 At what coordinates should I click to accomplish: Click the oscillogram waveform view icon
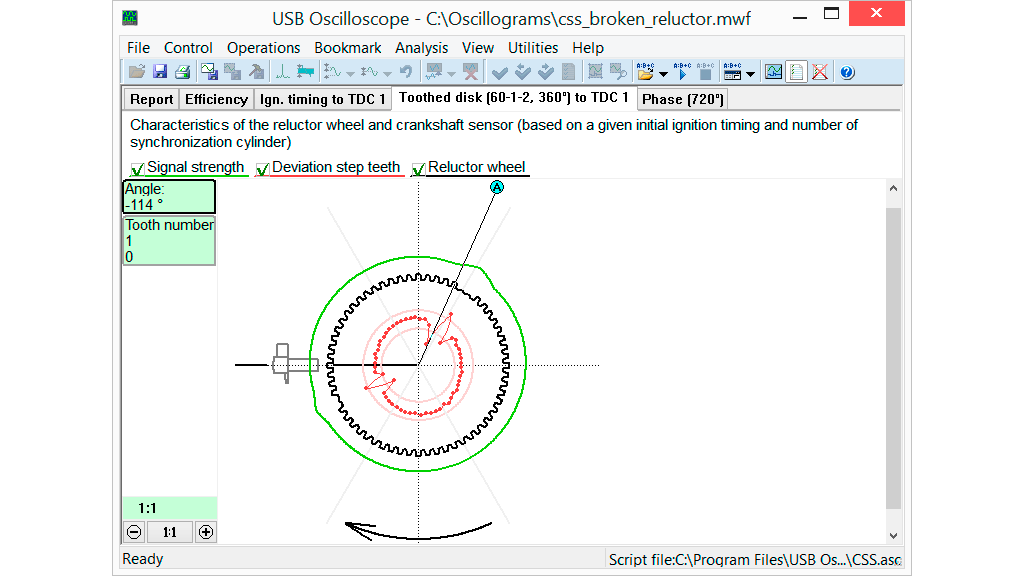tap(773, 72)
